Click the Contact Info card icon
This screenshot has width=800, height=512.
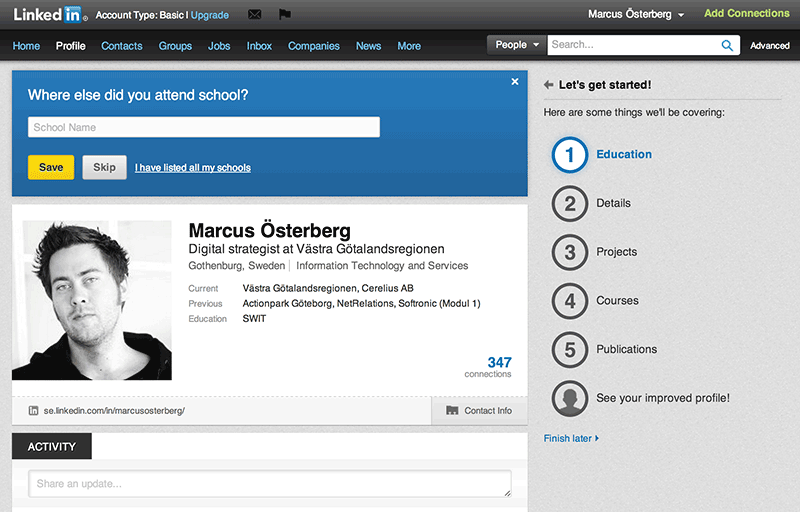pos(452,411)
